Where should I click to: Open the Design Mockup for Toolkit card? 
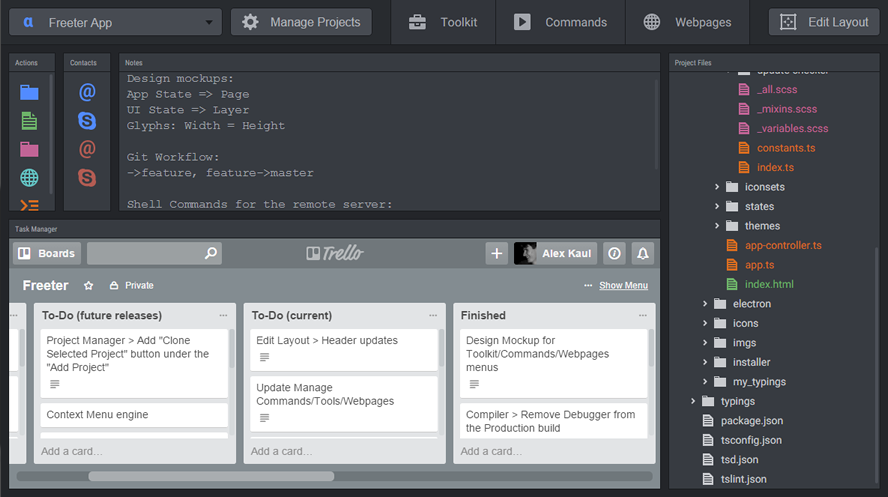[x=553, y=363]
